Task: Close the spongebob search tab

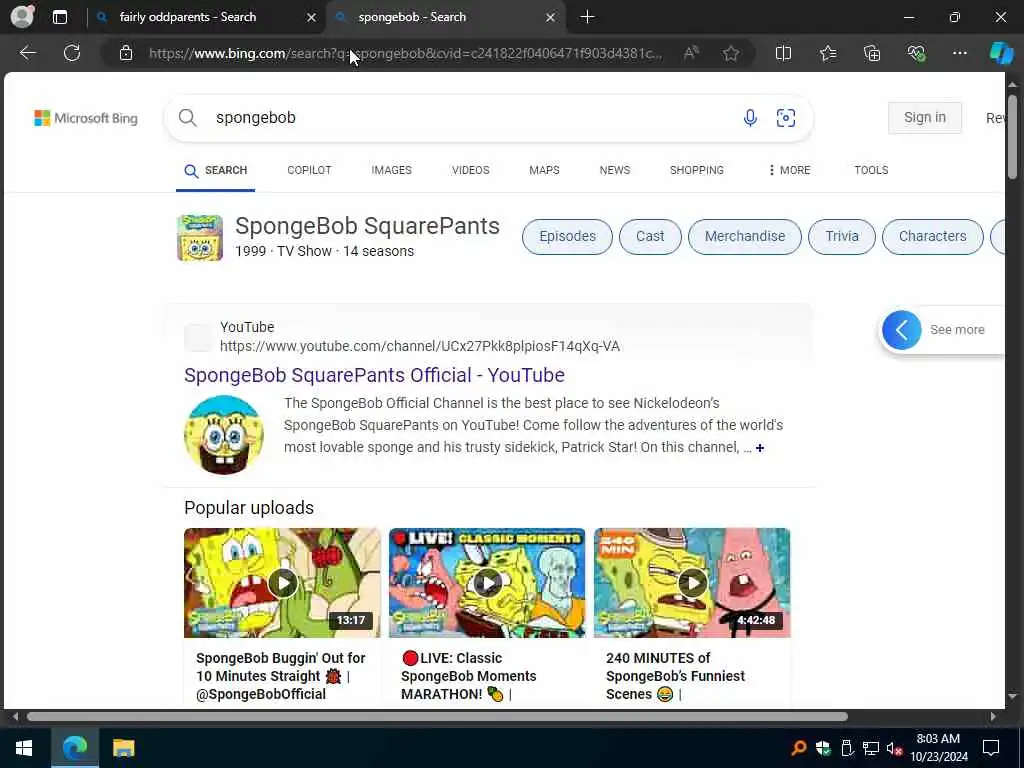Action: coord(551,18)
